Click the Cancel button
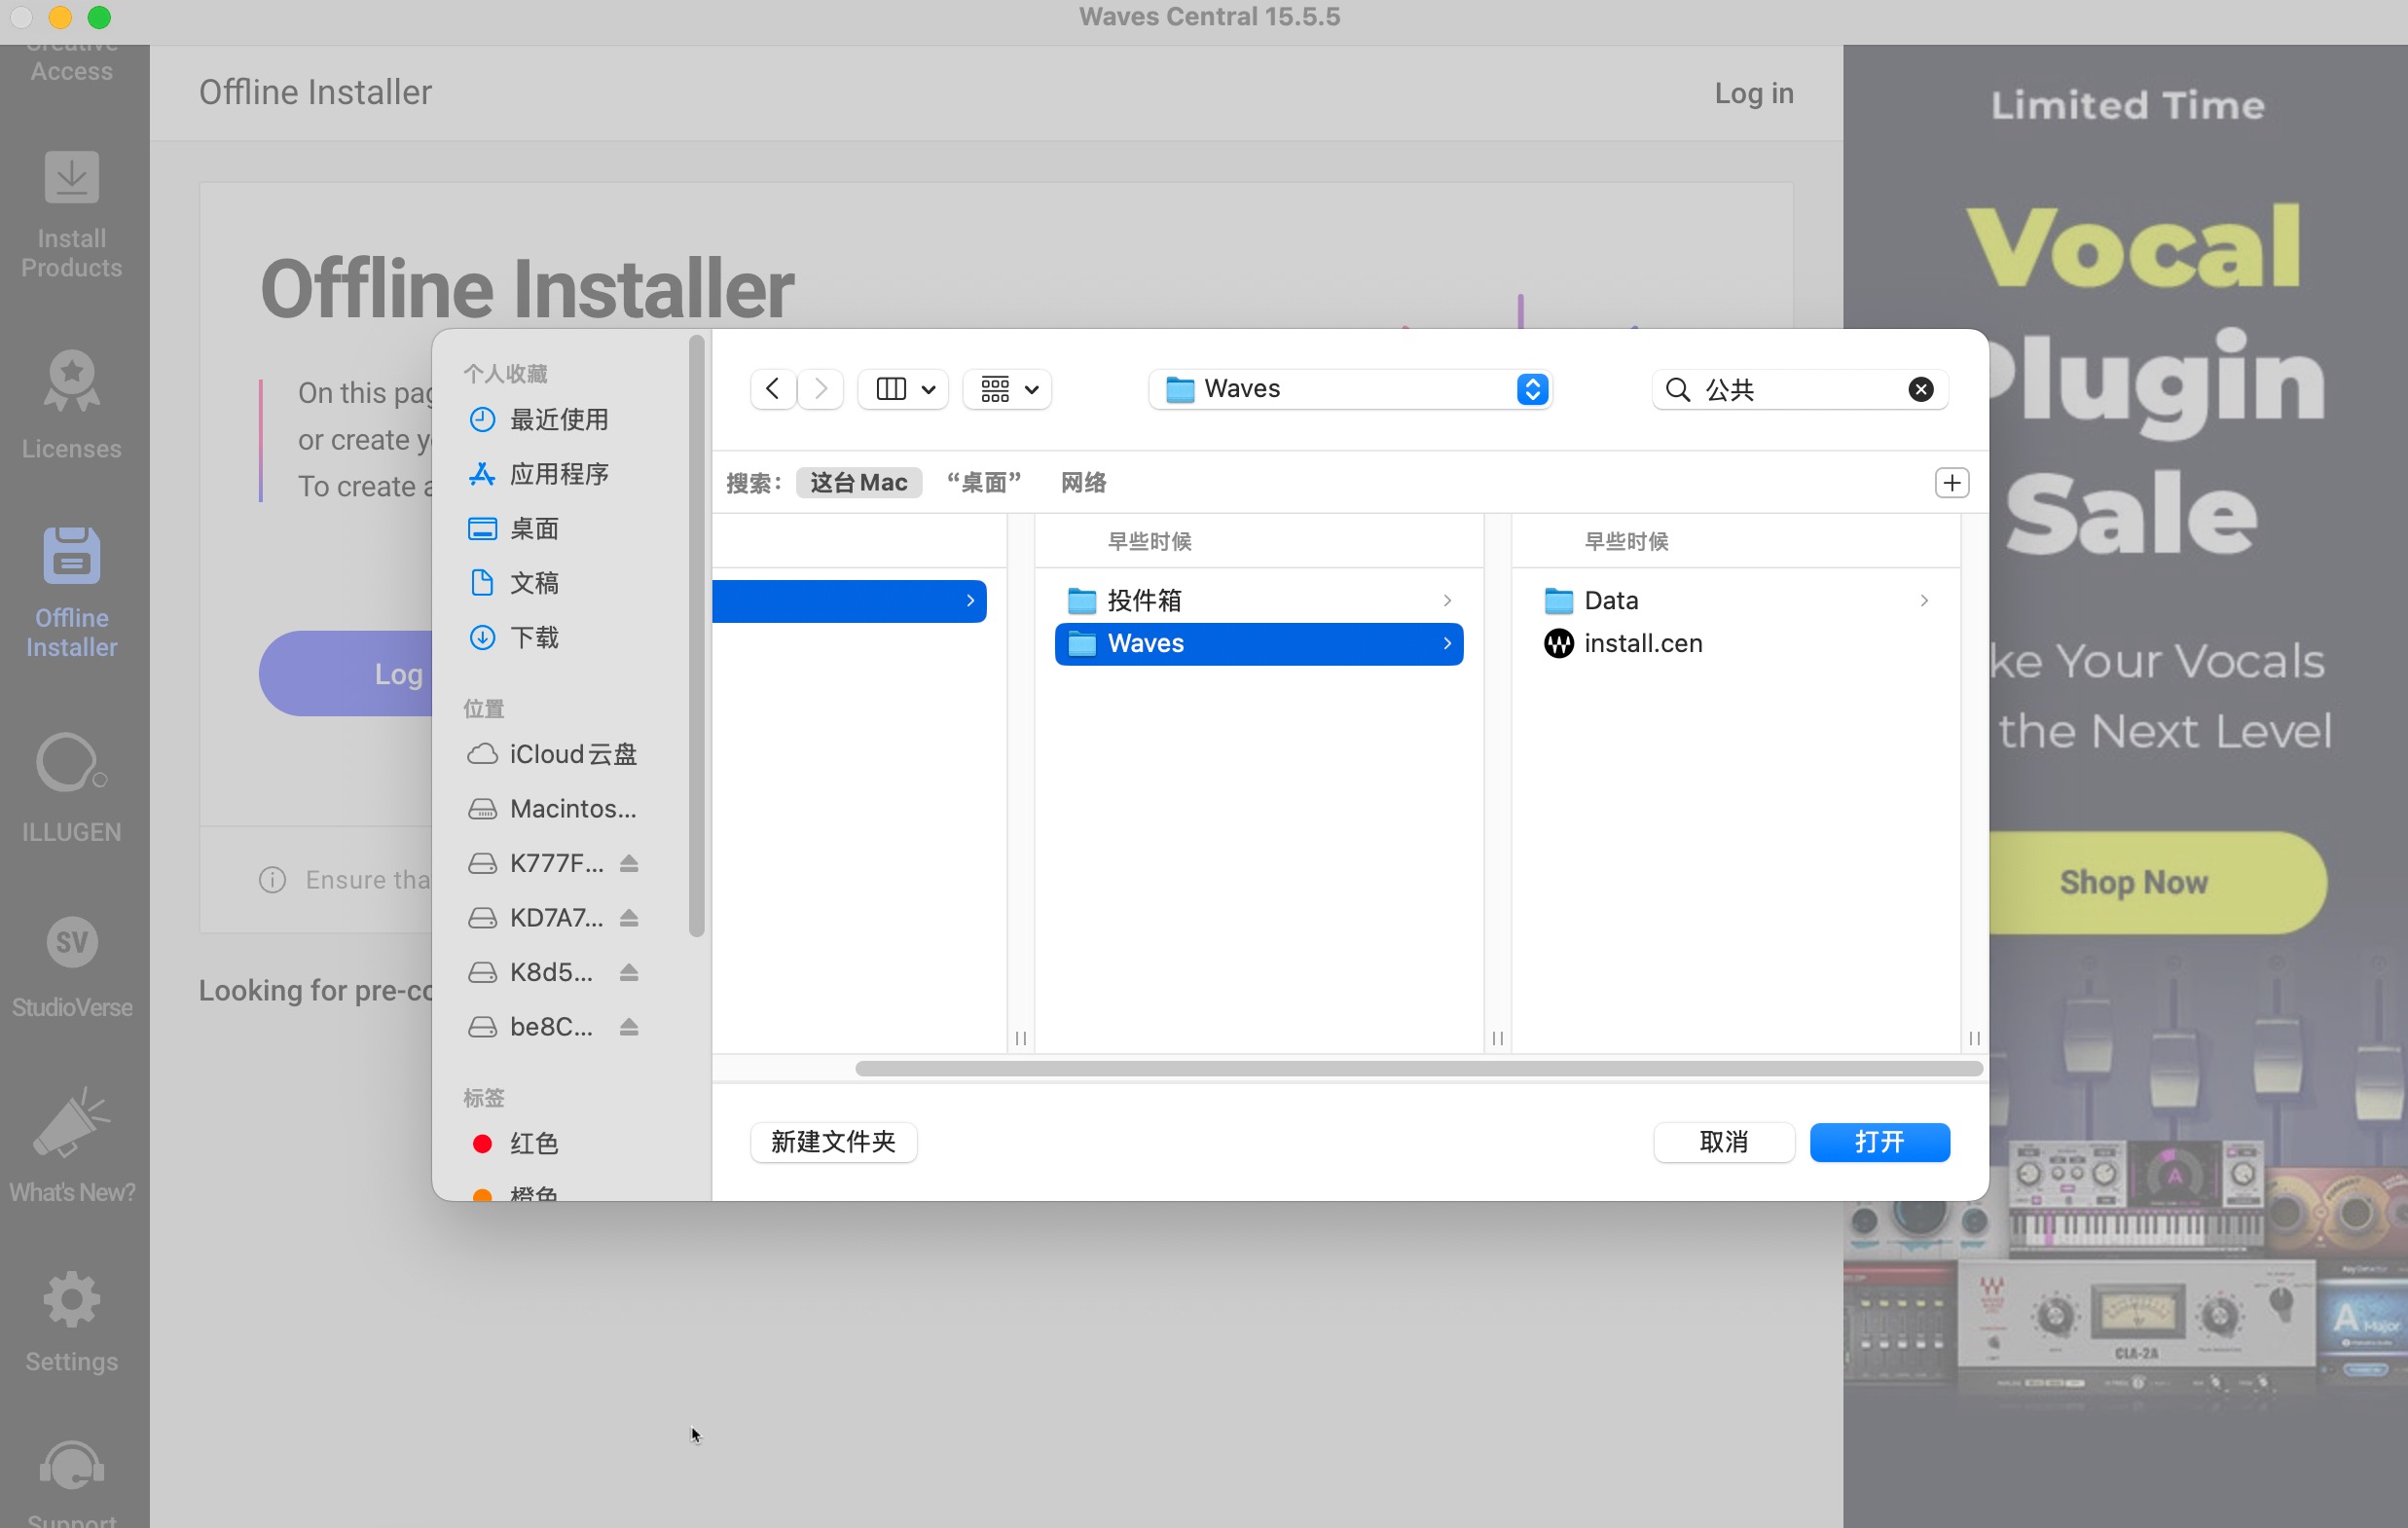Viewport: 2408px width, 1528px height. click(1723, 1142)
